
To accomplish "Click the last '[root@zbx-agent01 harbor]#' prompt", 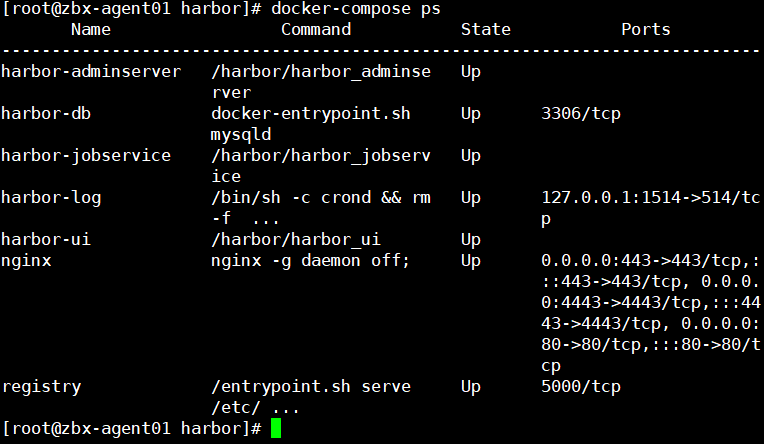I will (x=132, y=428).
